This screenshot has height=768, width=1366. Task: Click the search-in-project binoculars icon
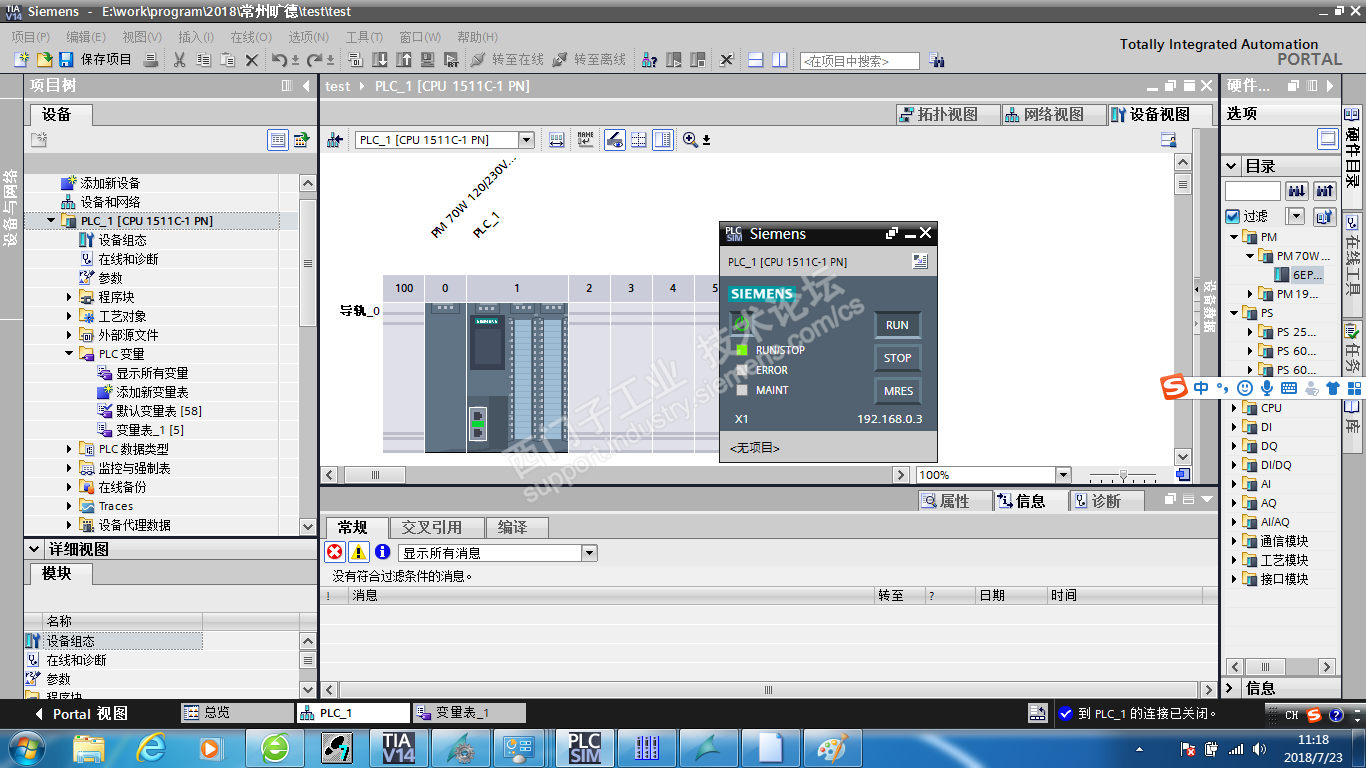point(937,60)
